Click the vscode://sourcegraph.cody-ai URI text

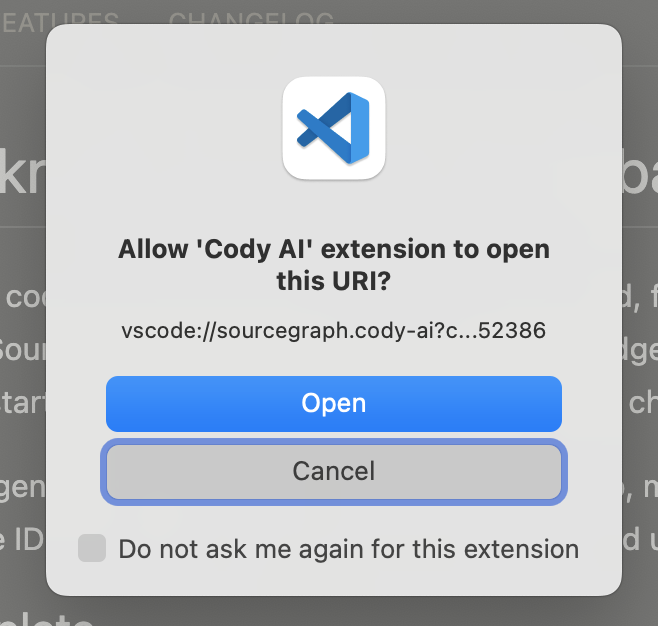point(334,331)
